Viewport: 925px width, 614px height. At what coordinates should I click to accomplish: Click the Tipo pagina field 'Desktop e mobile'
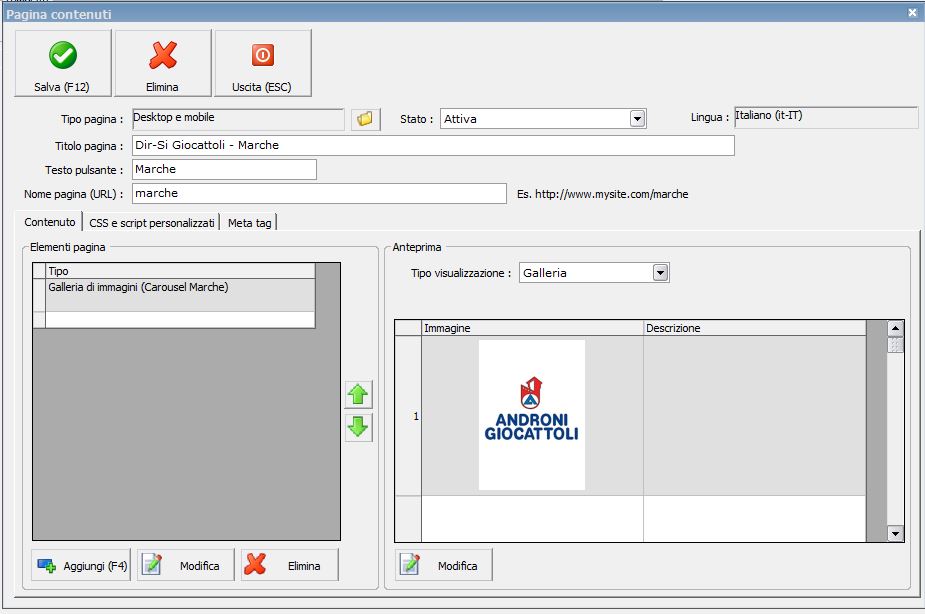tap(238, 119)
